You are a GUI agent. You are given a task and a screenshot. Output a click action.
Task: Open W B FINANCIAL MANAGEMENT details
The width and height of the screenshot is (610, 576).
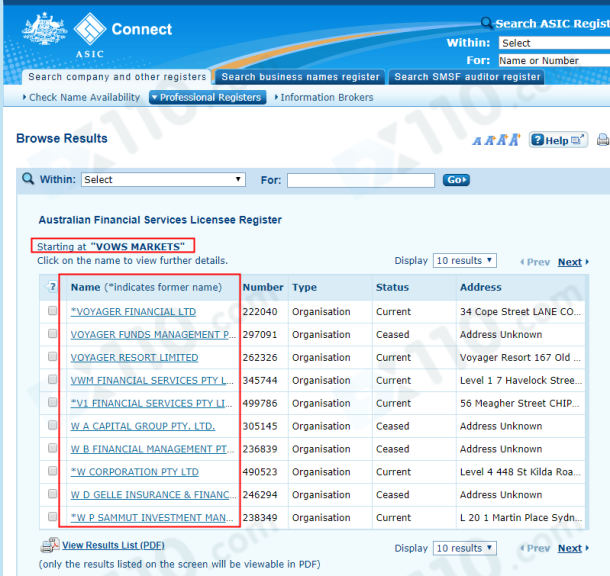[152, 449]
